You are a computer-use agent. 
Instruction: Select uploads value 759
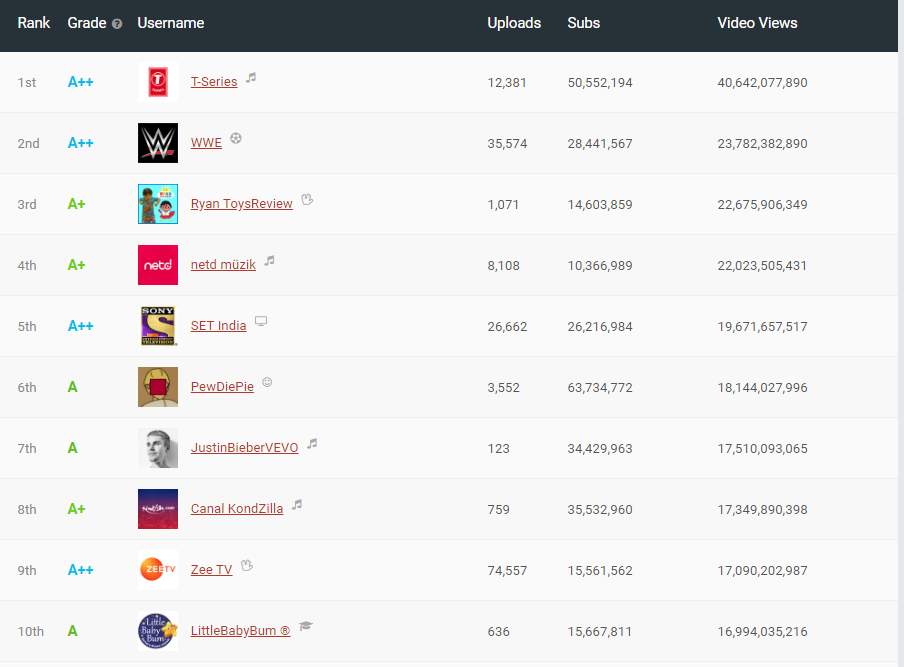[499, 510]
